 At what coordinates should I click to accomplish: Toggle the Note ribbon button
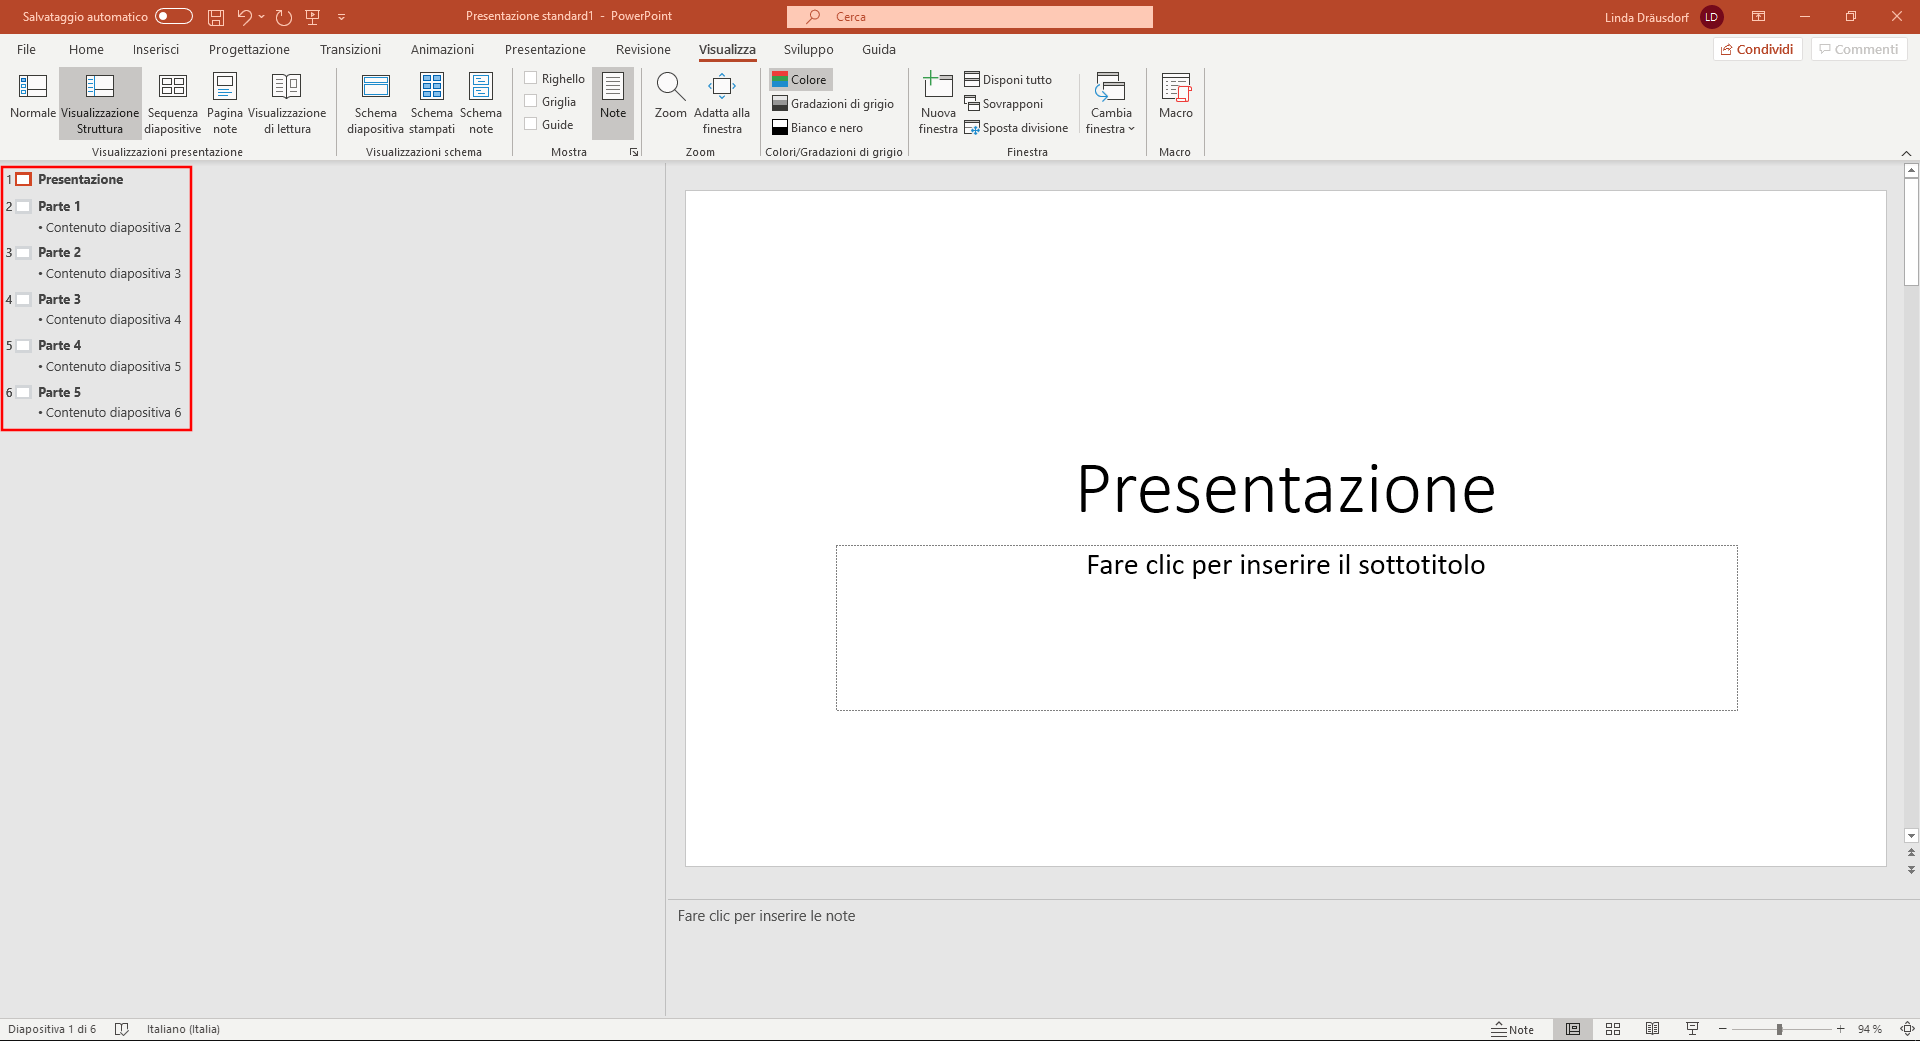tap(613, 103)
